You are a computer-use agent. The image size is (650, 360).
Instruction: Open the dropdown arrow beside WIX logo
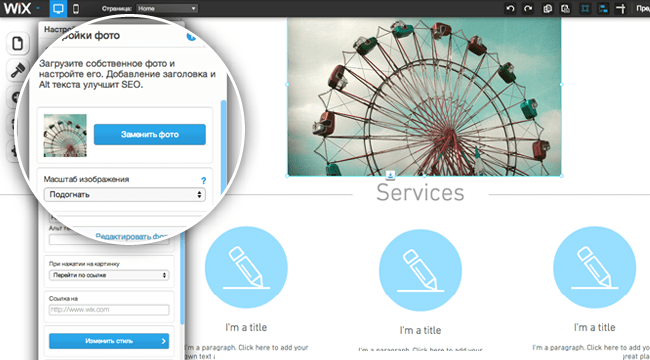coord(38,8)
